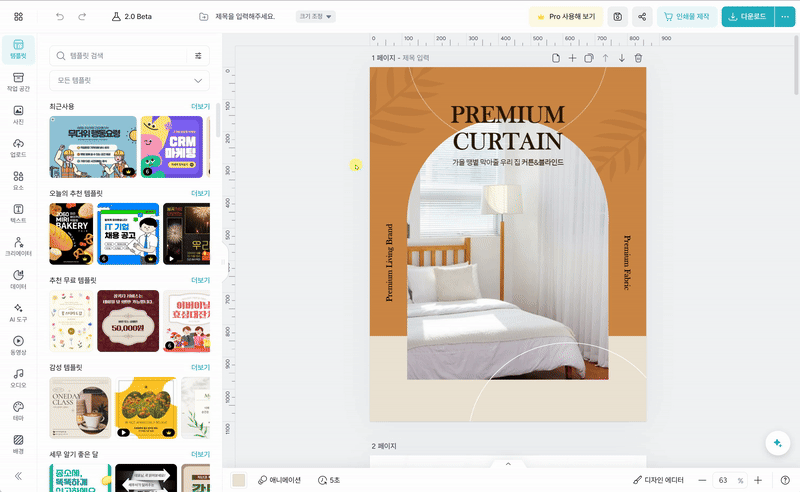
Task: Delete page 1 with the trash icon
Action: (638, 59)
